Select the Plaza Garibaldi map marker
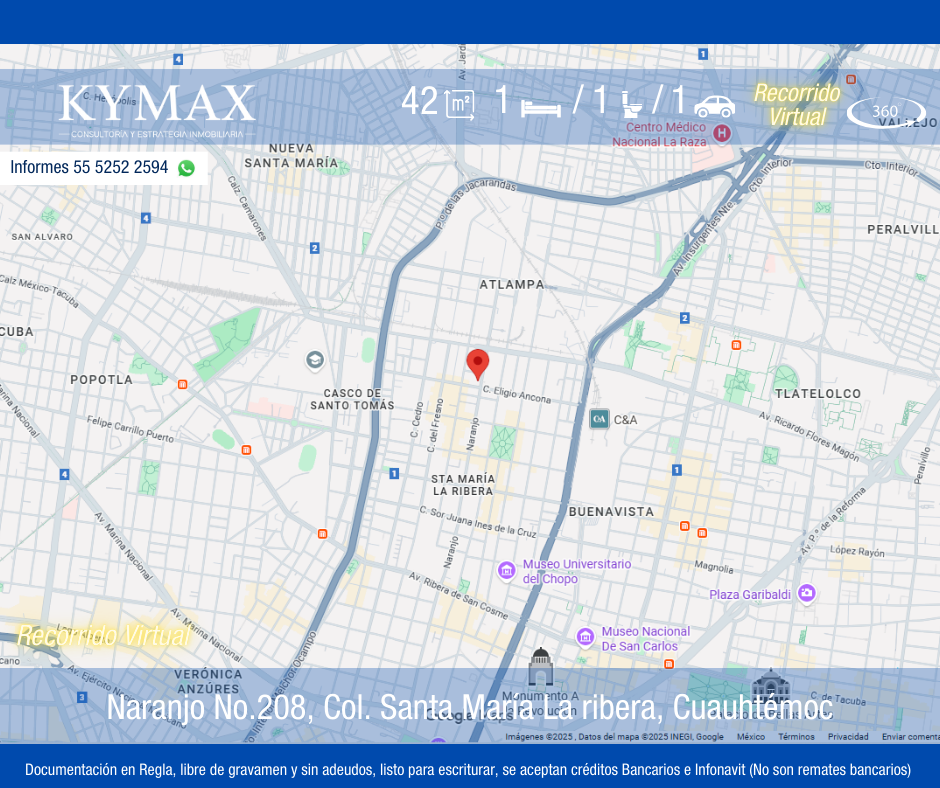The width and height of the screenshot is (940, 788). (807, 594)
